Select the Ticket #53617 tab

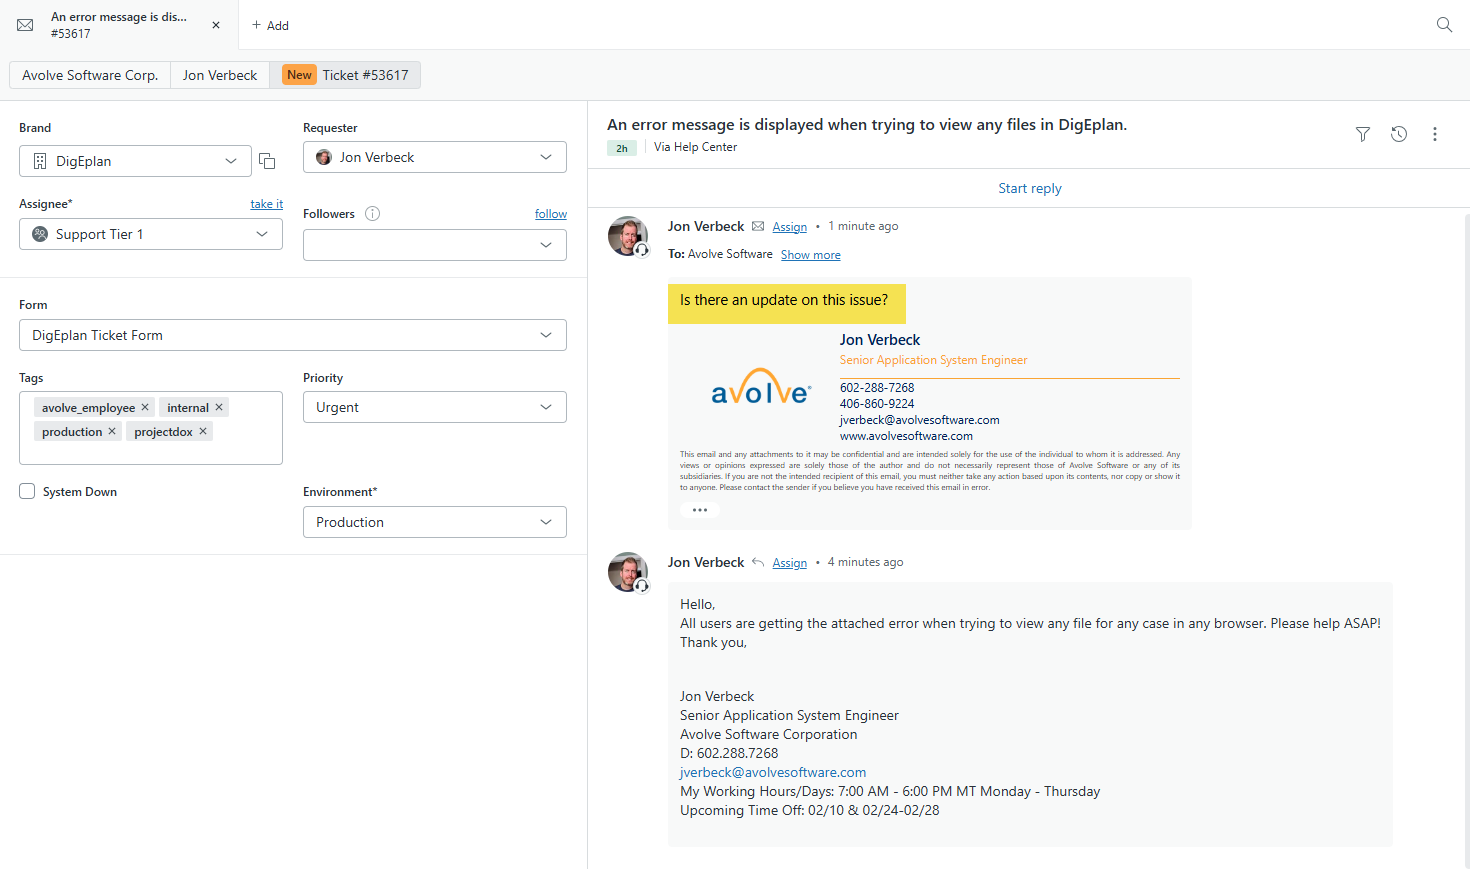(345, 75)
